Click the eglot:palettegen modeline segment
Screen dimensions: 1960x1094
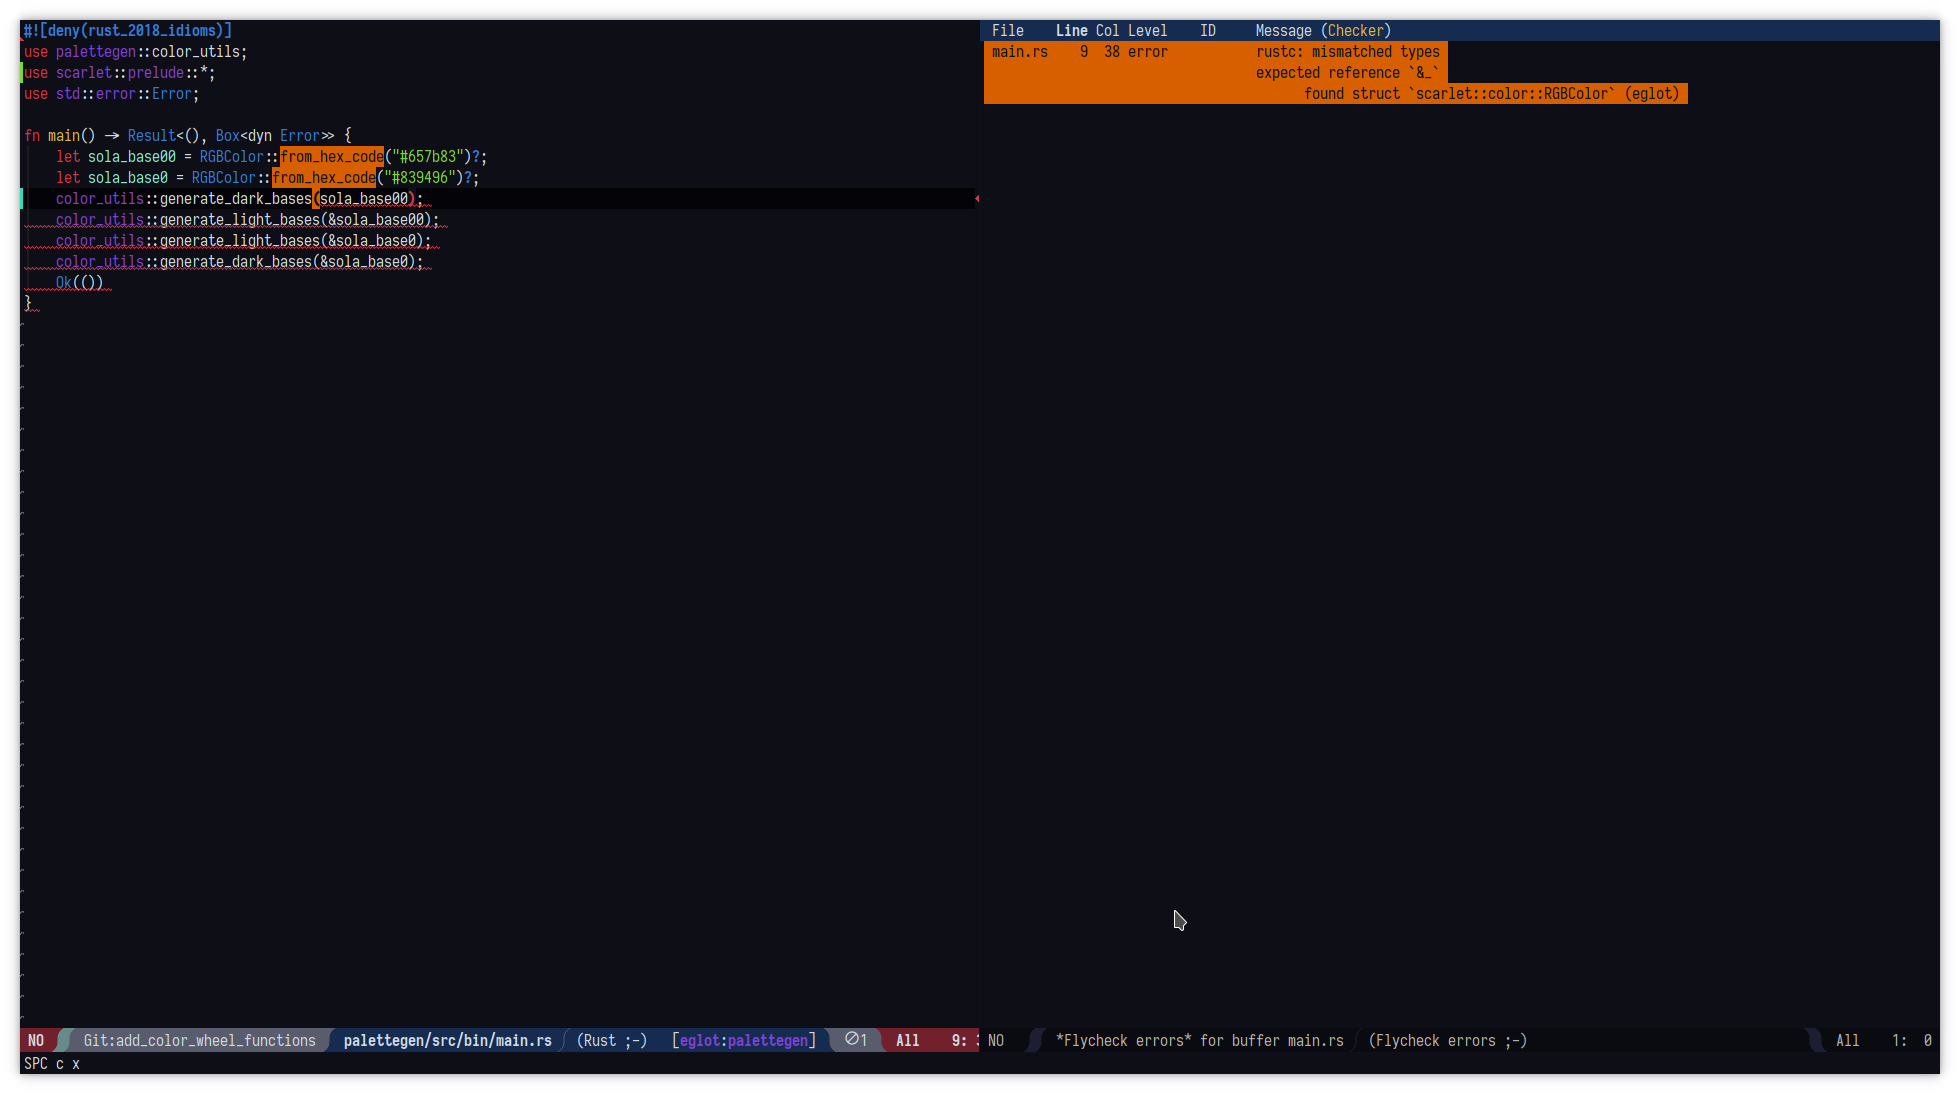click(x=744, y=1040)
